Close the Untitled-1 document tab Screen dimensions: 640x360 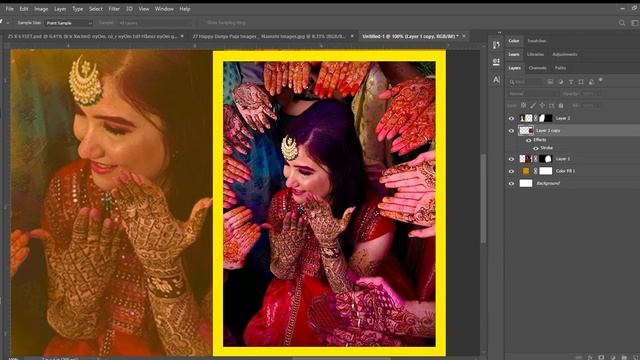coord(464,36)
